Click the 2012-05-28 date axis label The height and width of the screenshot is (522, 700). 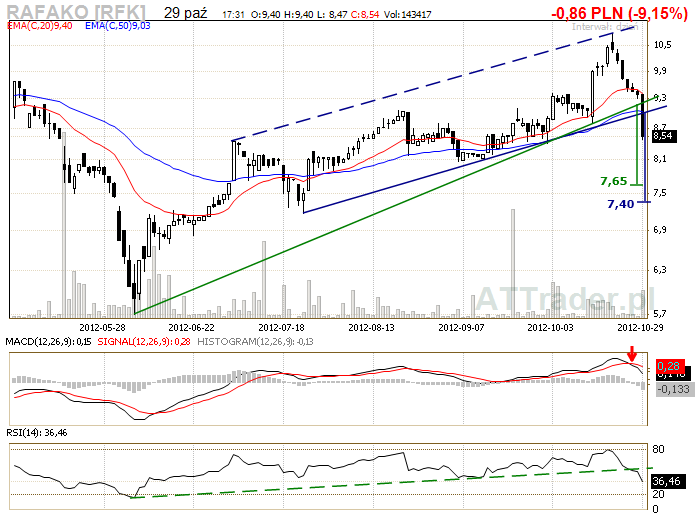coord(102,327)
